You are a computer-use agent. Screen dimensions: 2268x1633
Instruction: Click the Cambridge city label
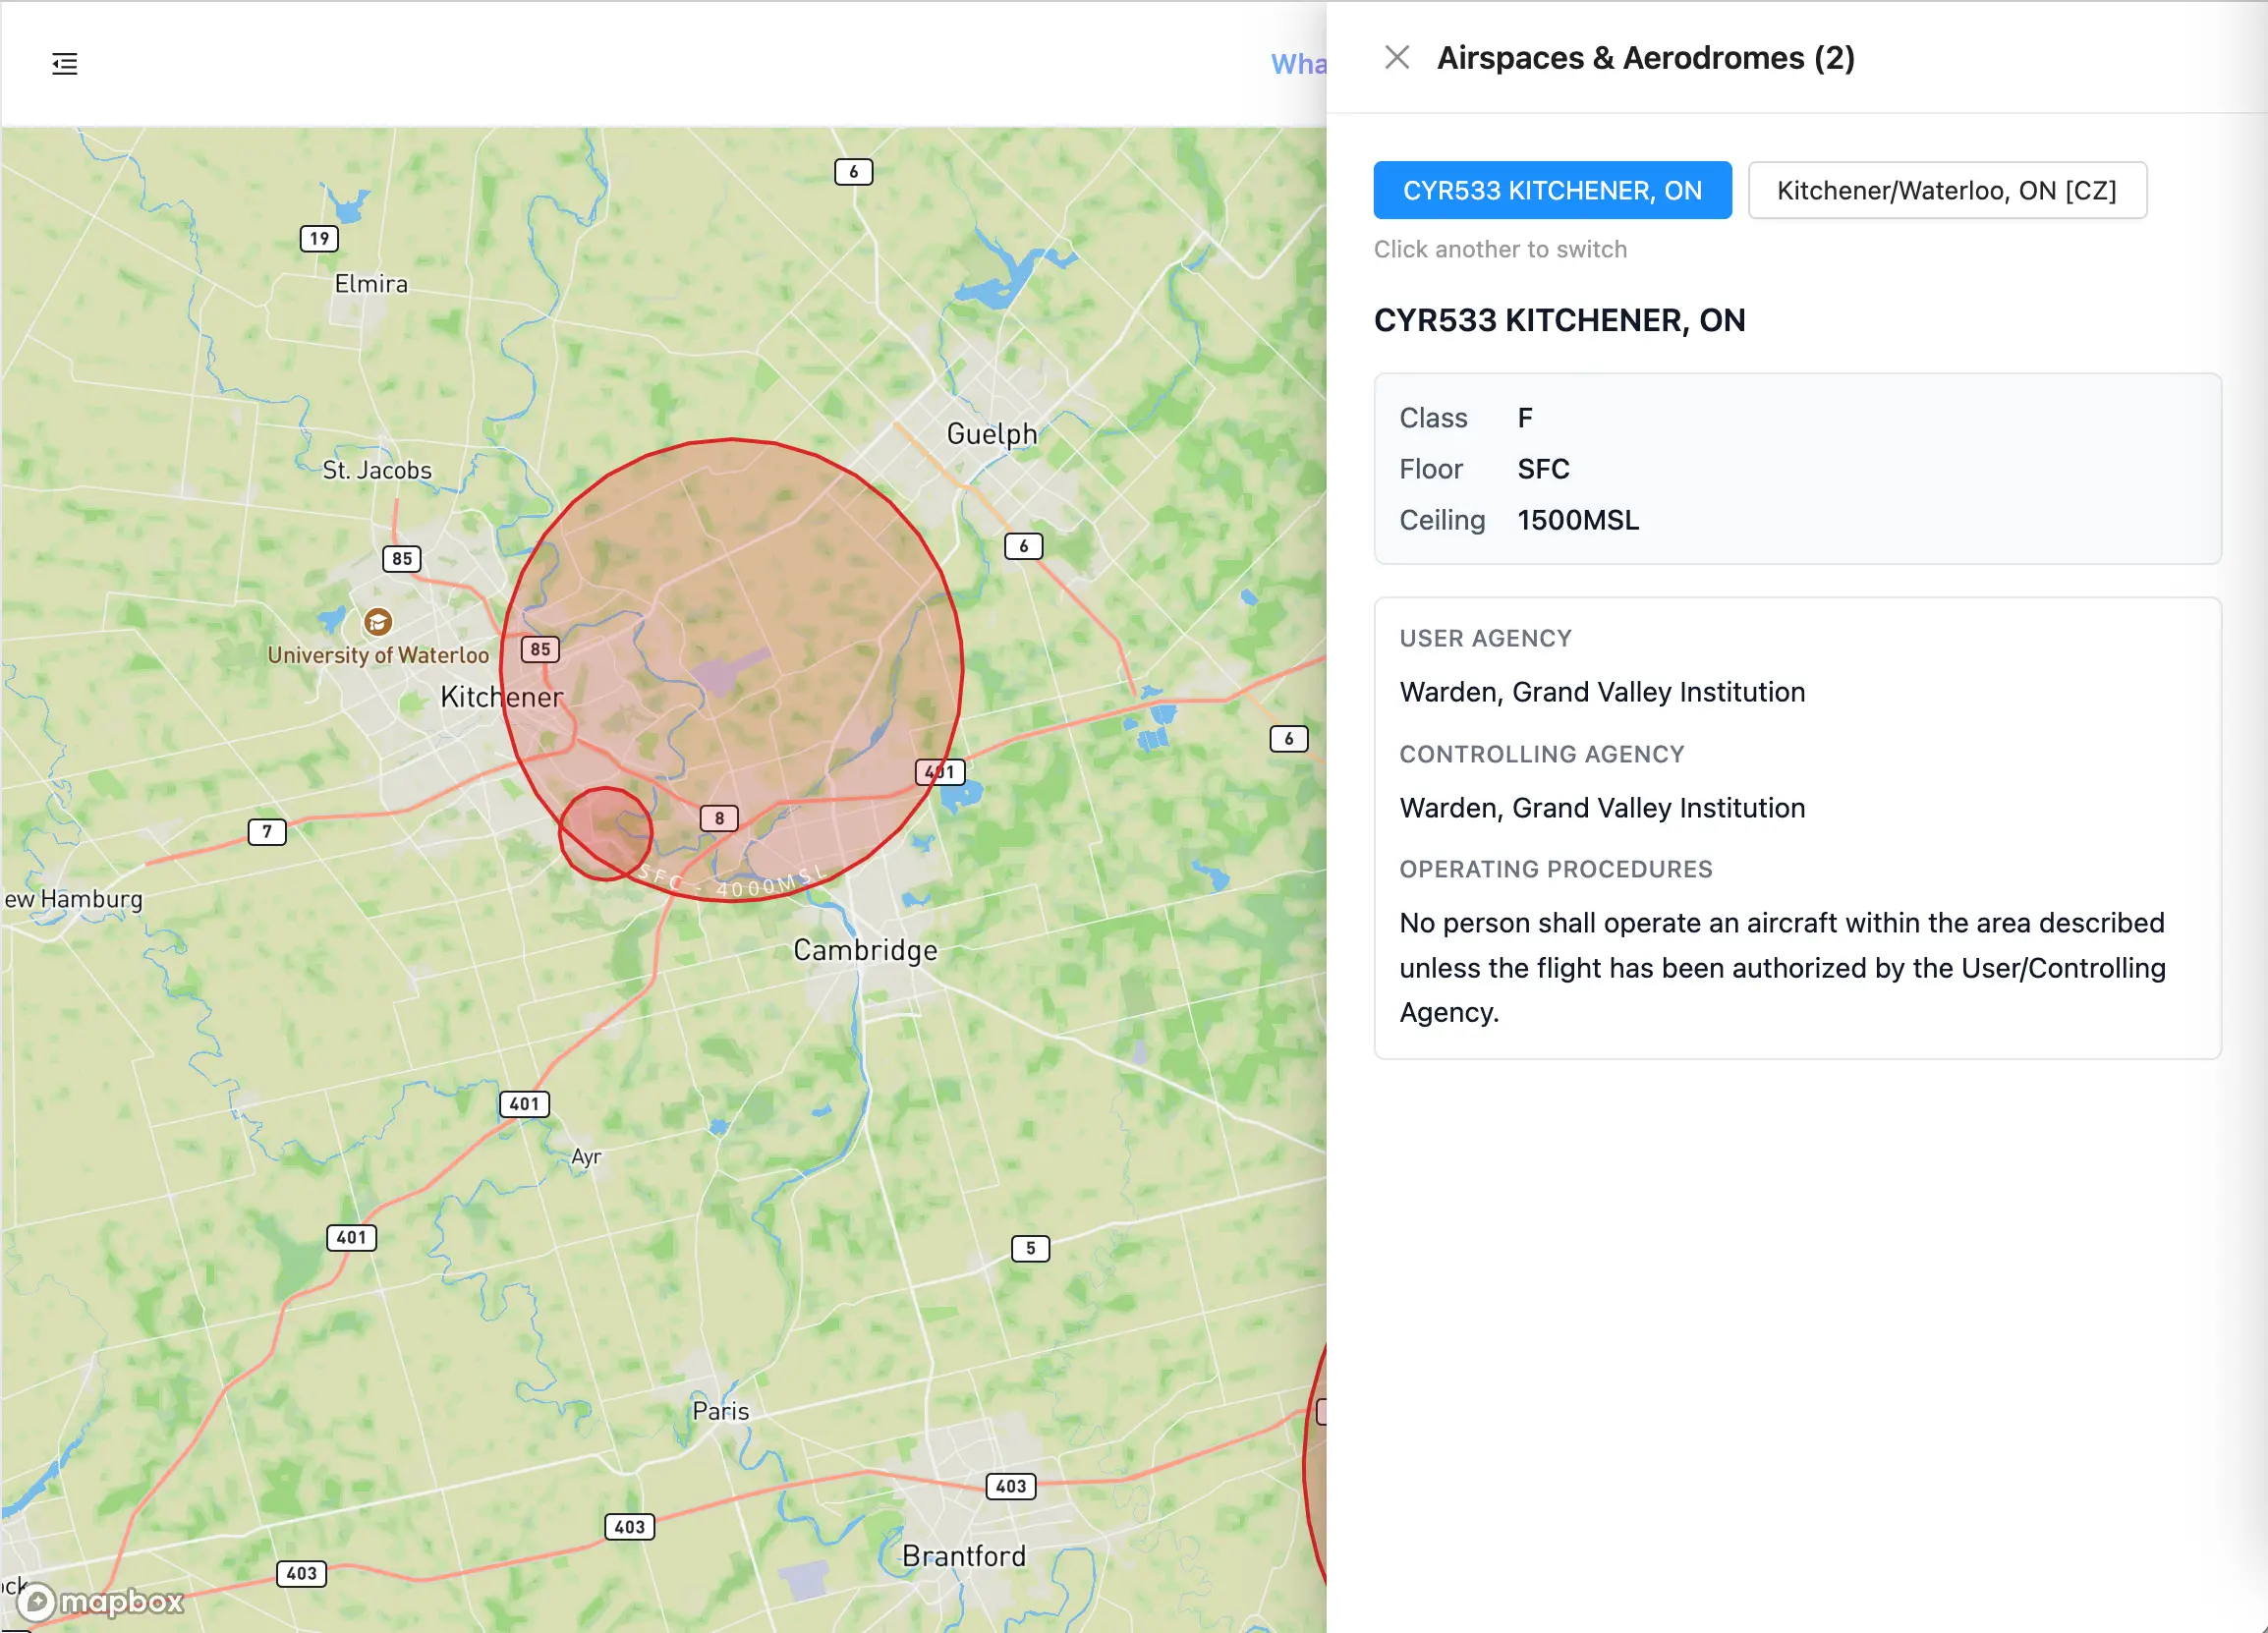click(x=865, y=950)
